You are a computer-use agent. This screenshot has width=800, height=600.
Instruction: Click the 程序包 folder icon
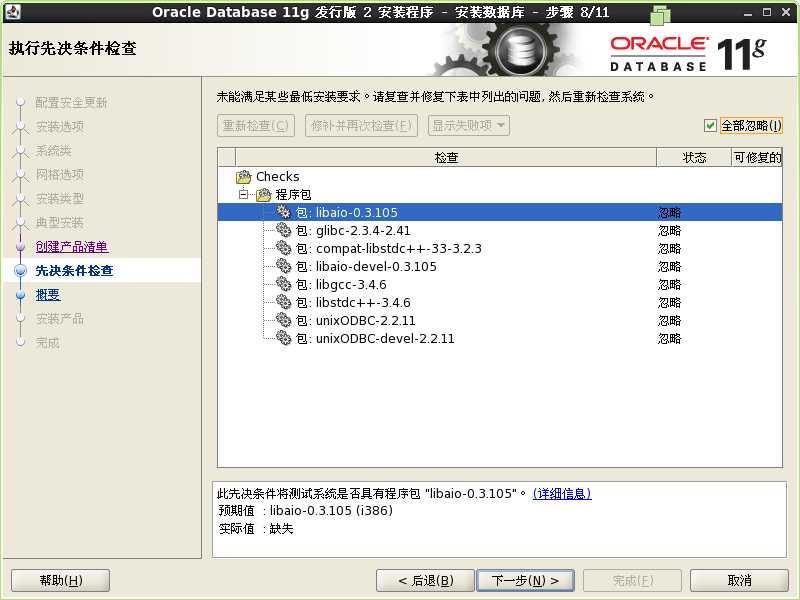point(264,194)
